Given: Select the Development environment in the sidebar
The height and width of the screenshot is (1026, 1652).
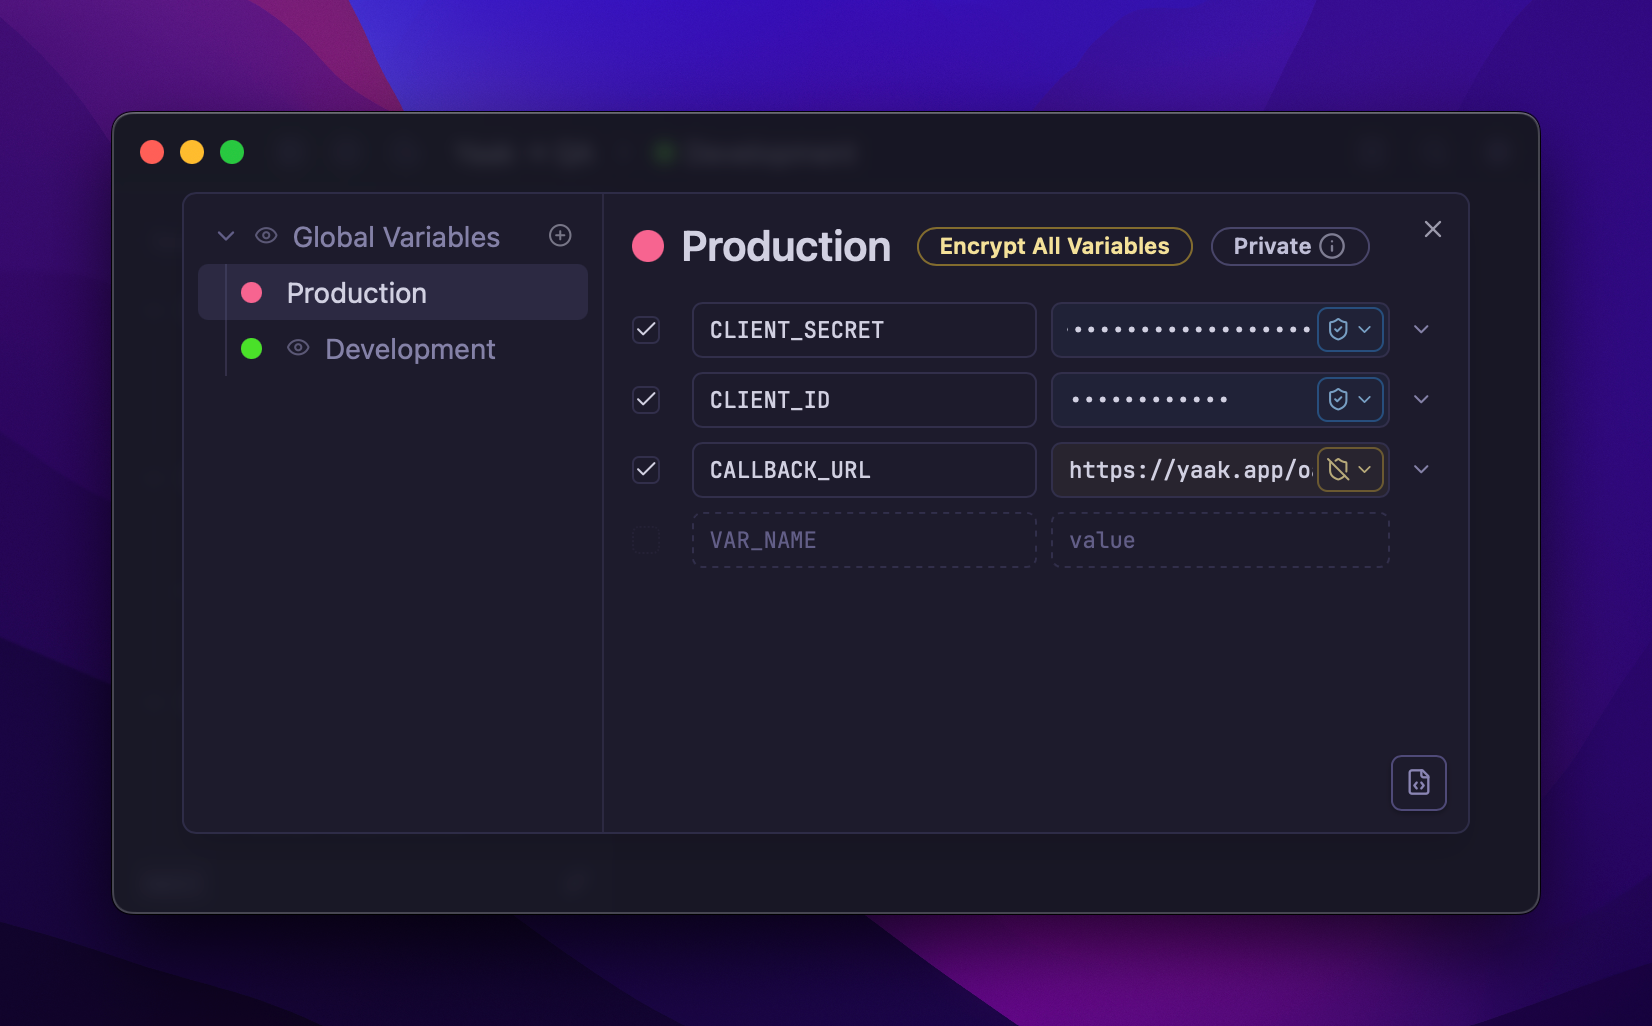Looking at the screenshot, I should tap(410, 349).
